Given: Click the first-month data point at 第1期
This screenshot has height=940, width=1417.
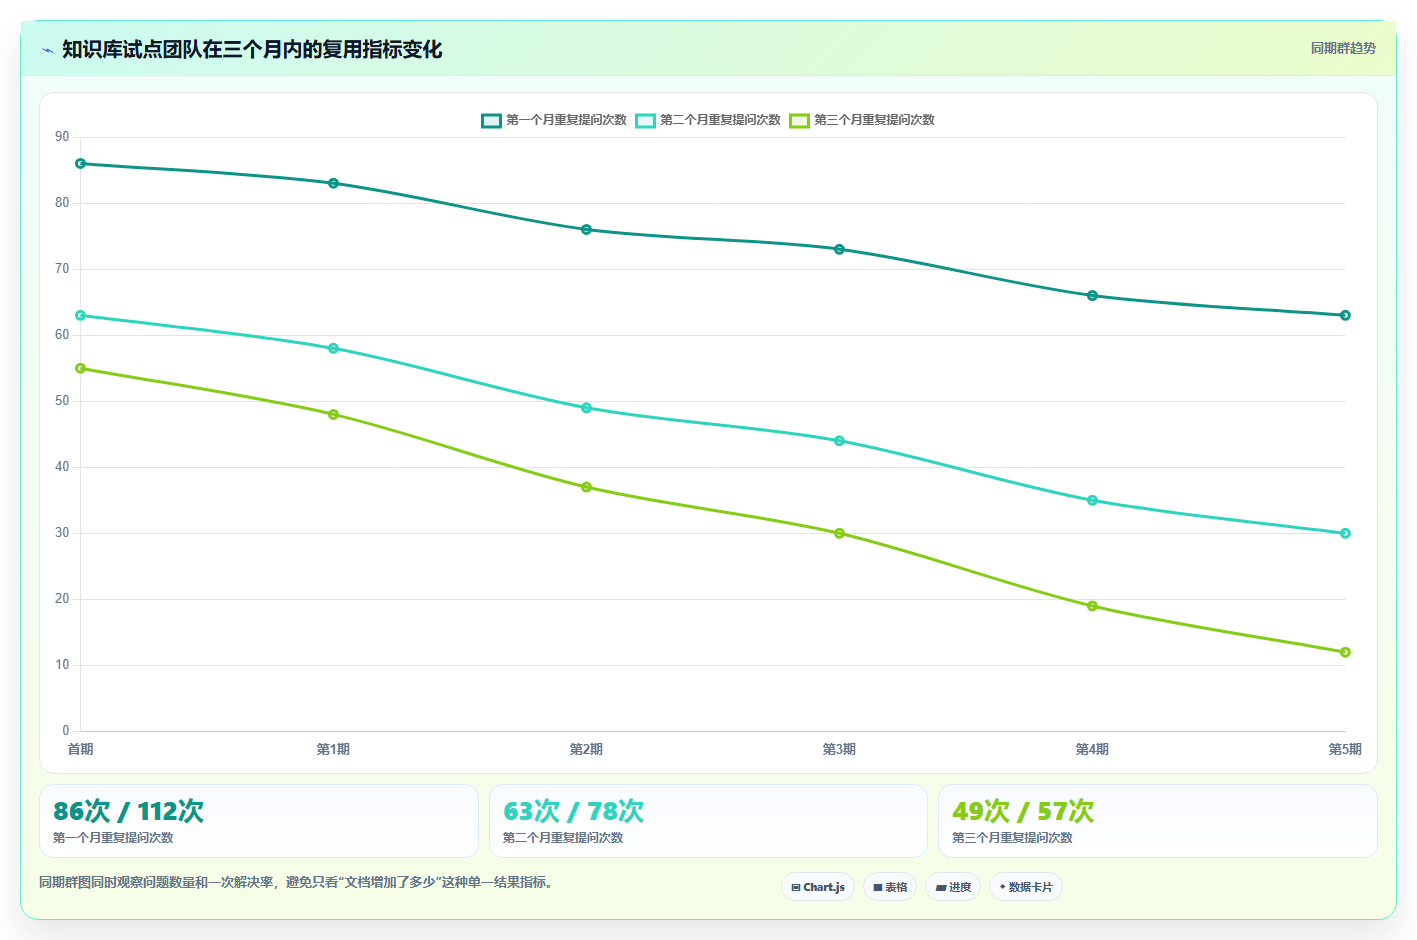Looking at the screenshot, I should pos(333,183).
